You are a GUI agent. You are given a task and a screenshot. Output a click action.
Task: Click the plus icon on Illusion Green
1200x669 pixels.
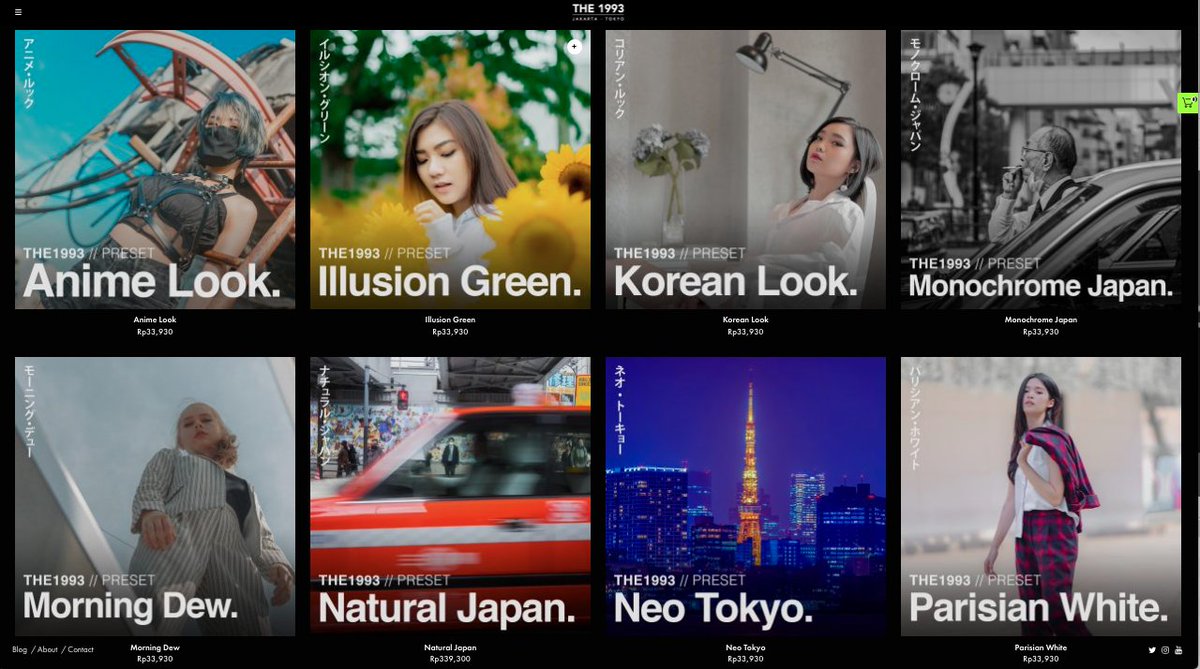574,46
